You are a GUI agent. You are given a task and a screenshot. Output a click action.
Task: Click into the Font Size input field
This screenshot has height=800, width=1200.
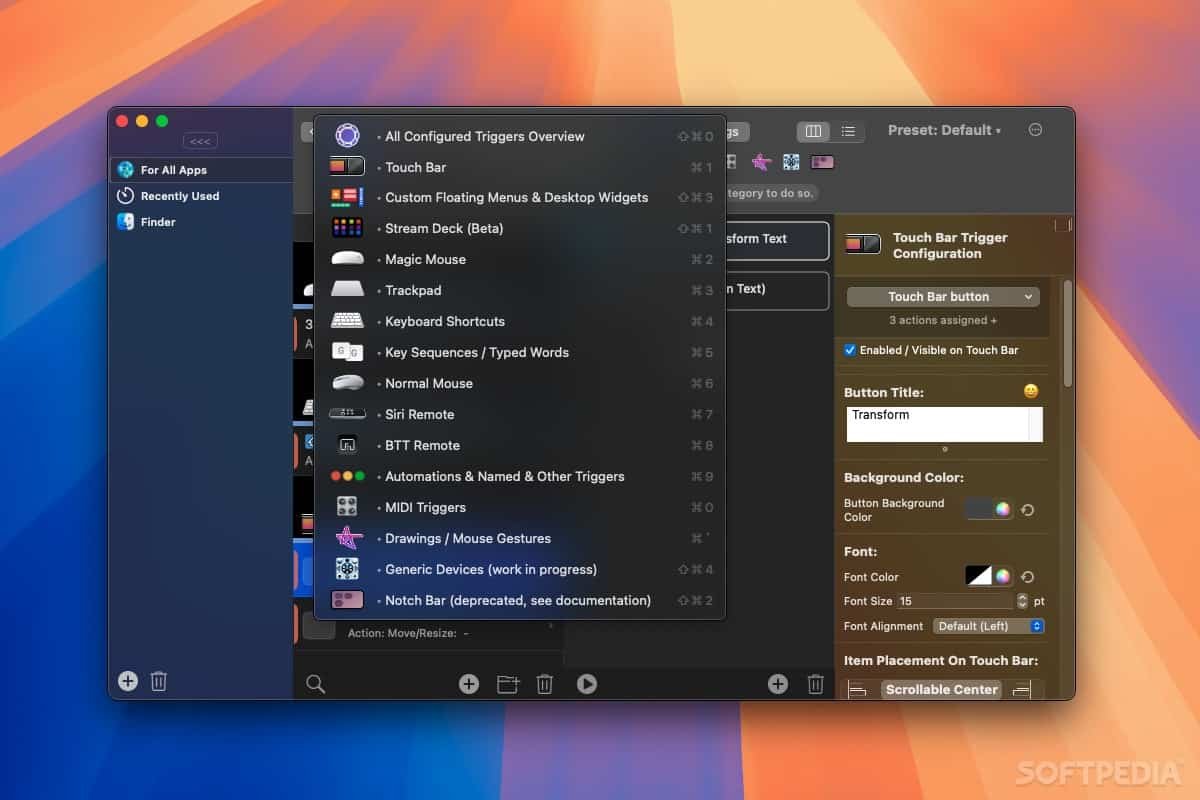(954, 601)
